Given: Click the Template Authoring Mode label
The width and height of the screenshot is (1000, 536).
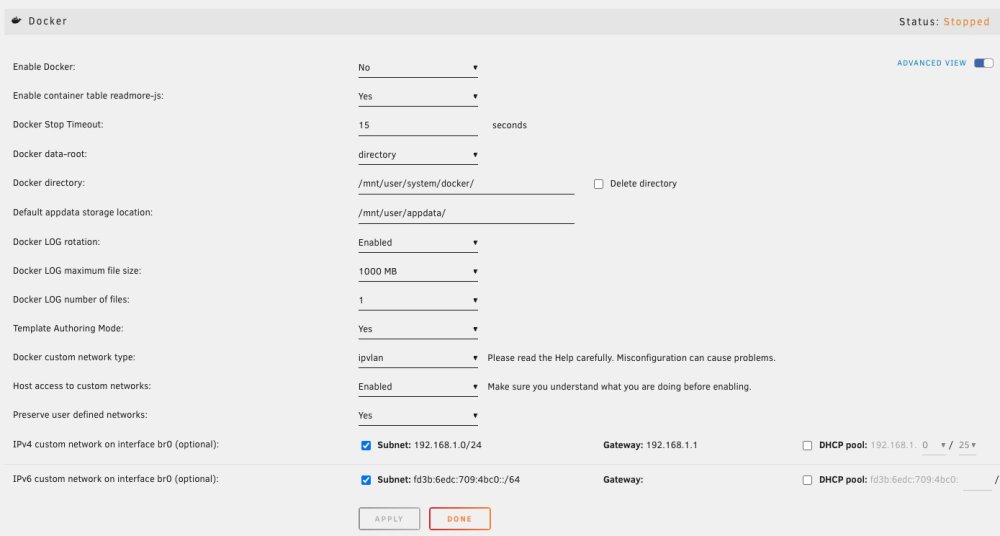Looking at the screenshot, I should pos(68,329).
